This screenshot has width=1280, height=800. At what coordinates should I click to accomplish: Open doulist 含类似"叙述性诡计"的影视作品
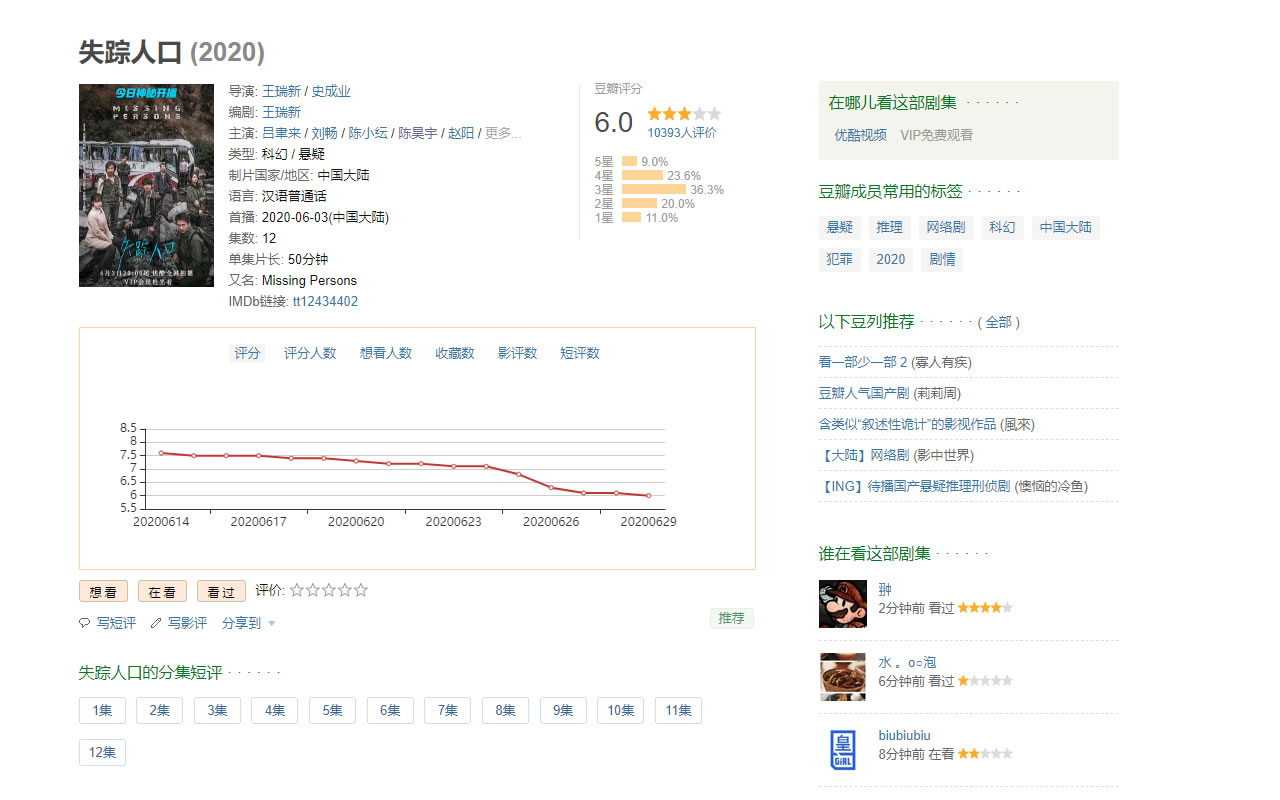tap(907, 424)
